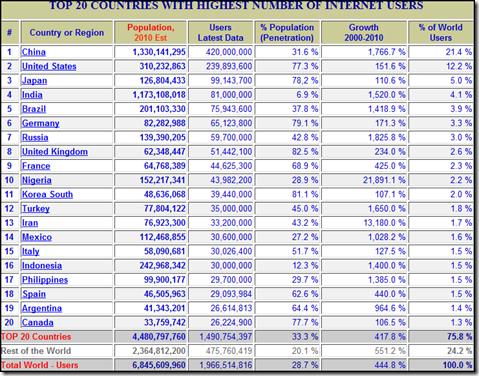
Task: Click the Italy link
Action: 31,251
